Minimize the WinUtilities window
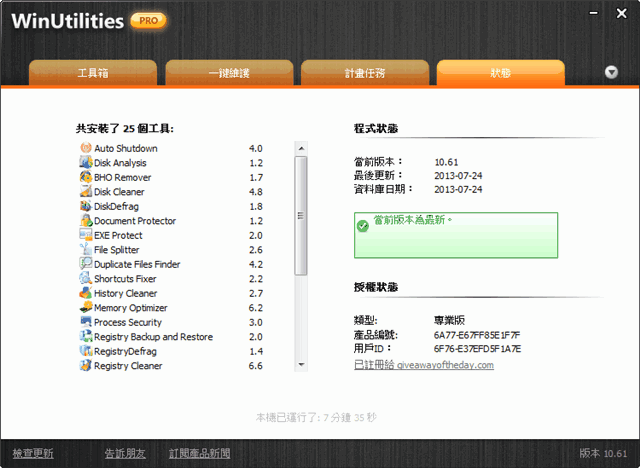 tap(593, 13)
